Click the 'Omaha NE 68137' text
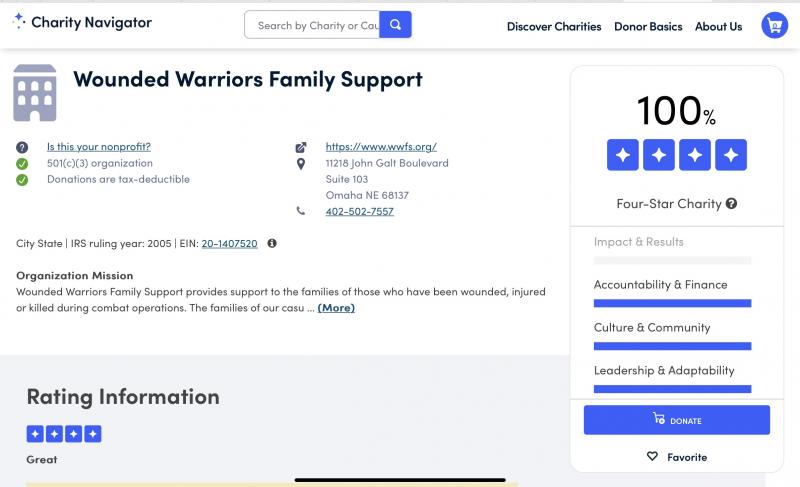The height and width of the screenshot is (487, 800). click(367, 195)
